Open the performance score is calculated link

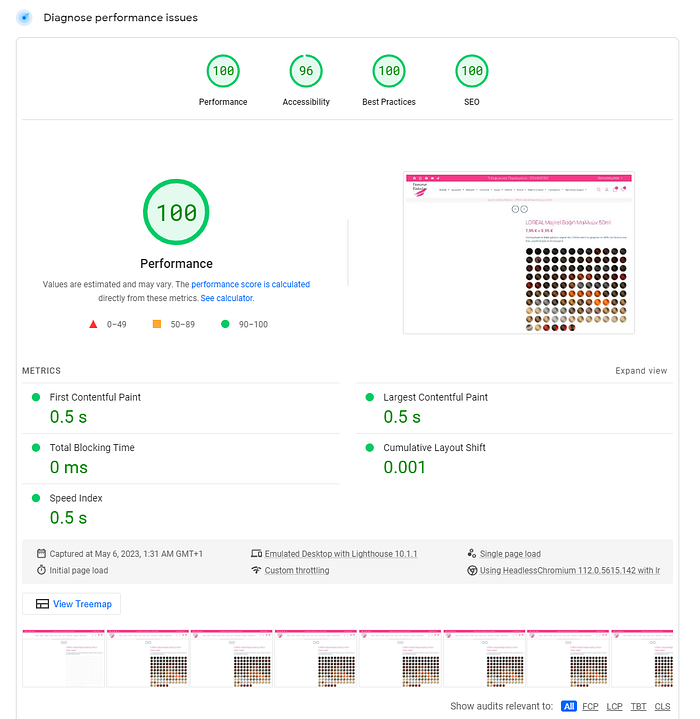pos(250,284)
